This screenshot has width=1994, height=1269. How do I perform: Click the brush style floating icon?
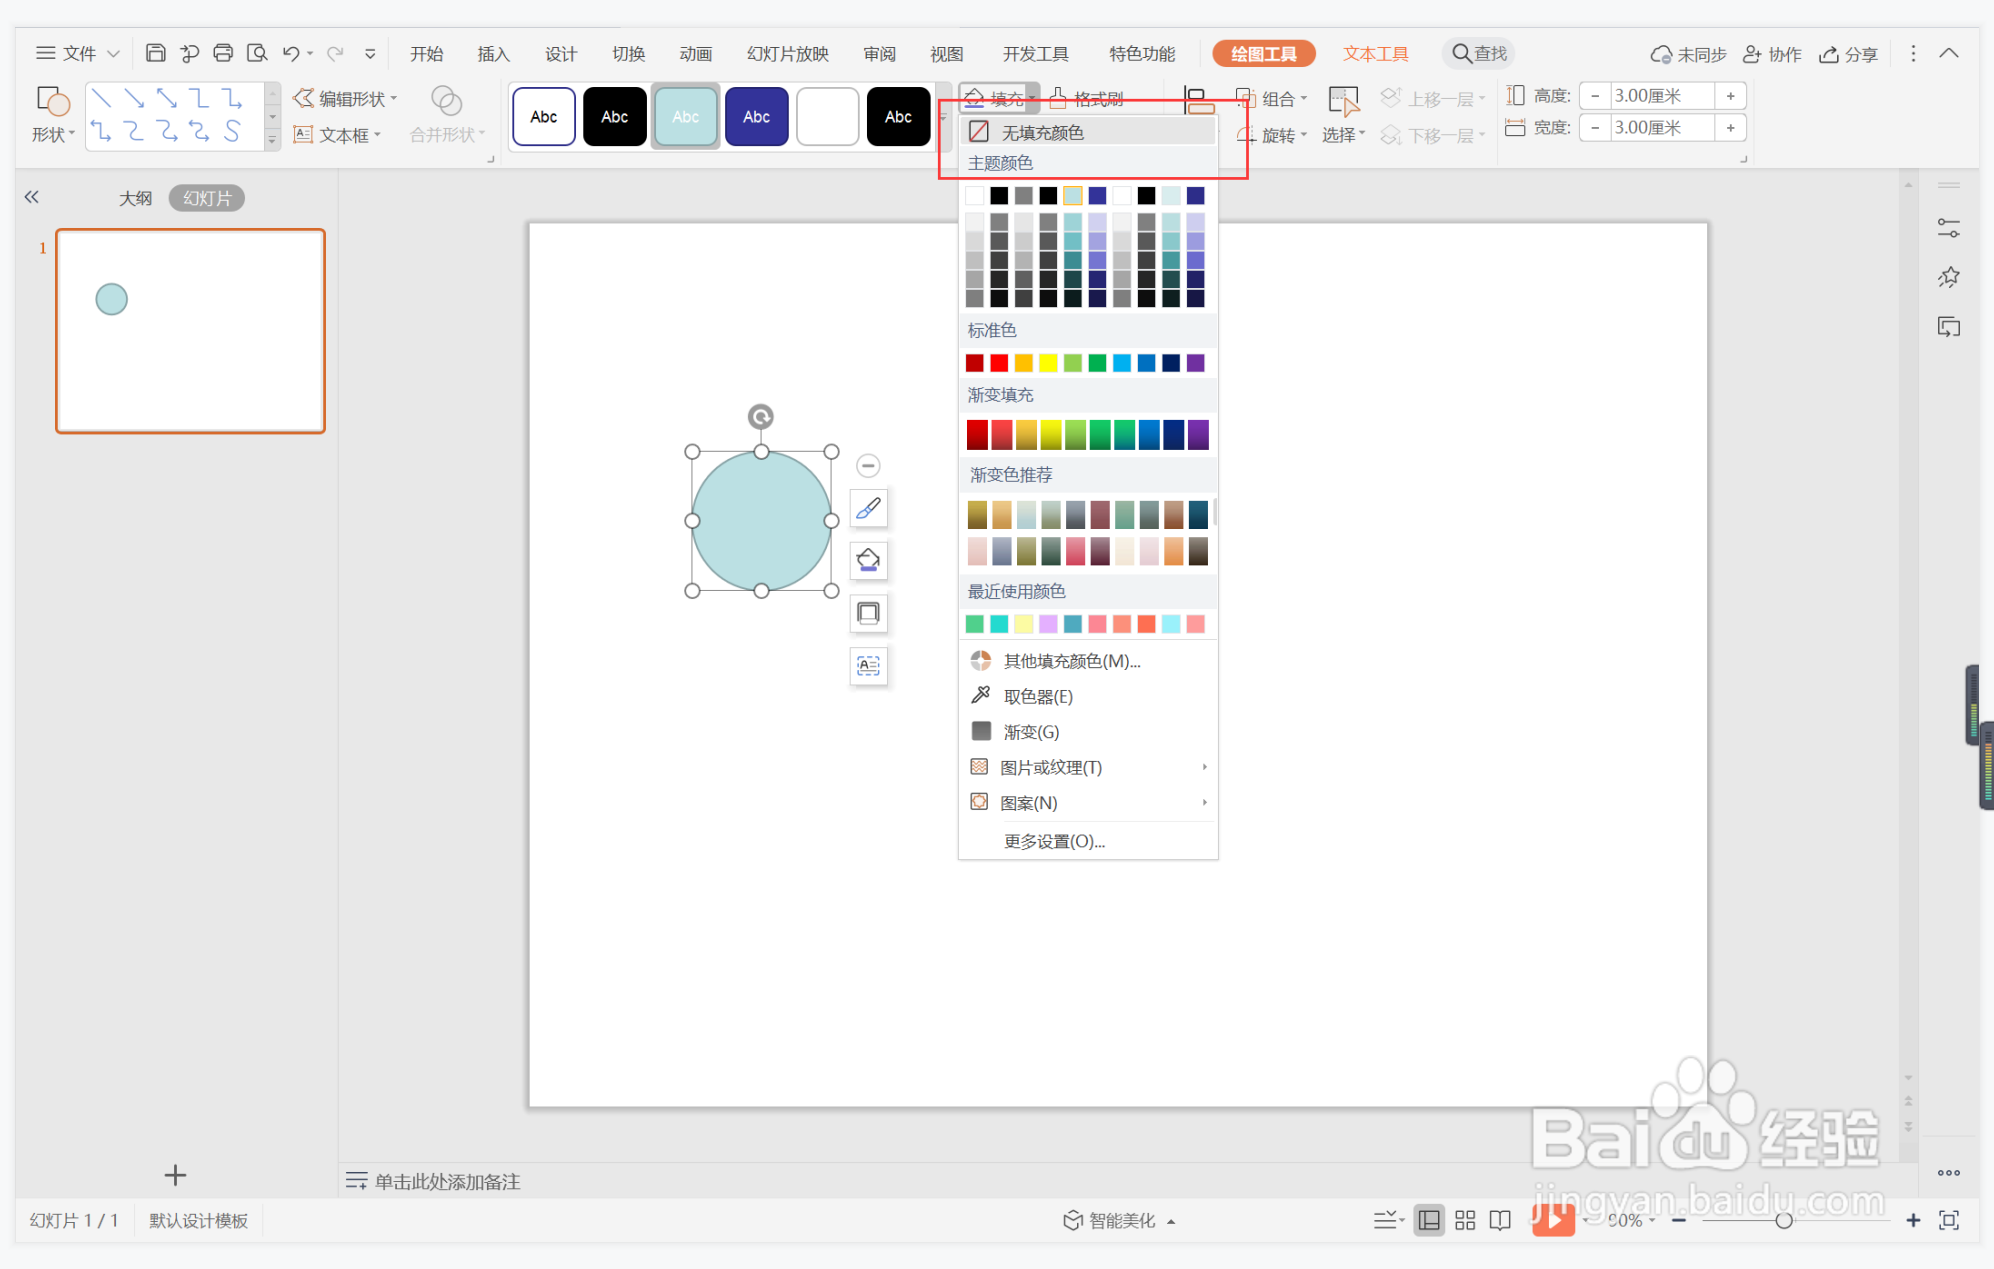[868, 509]
